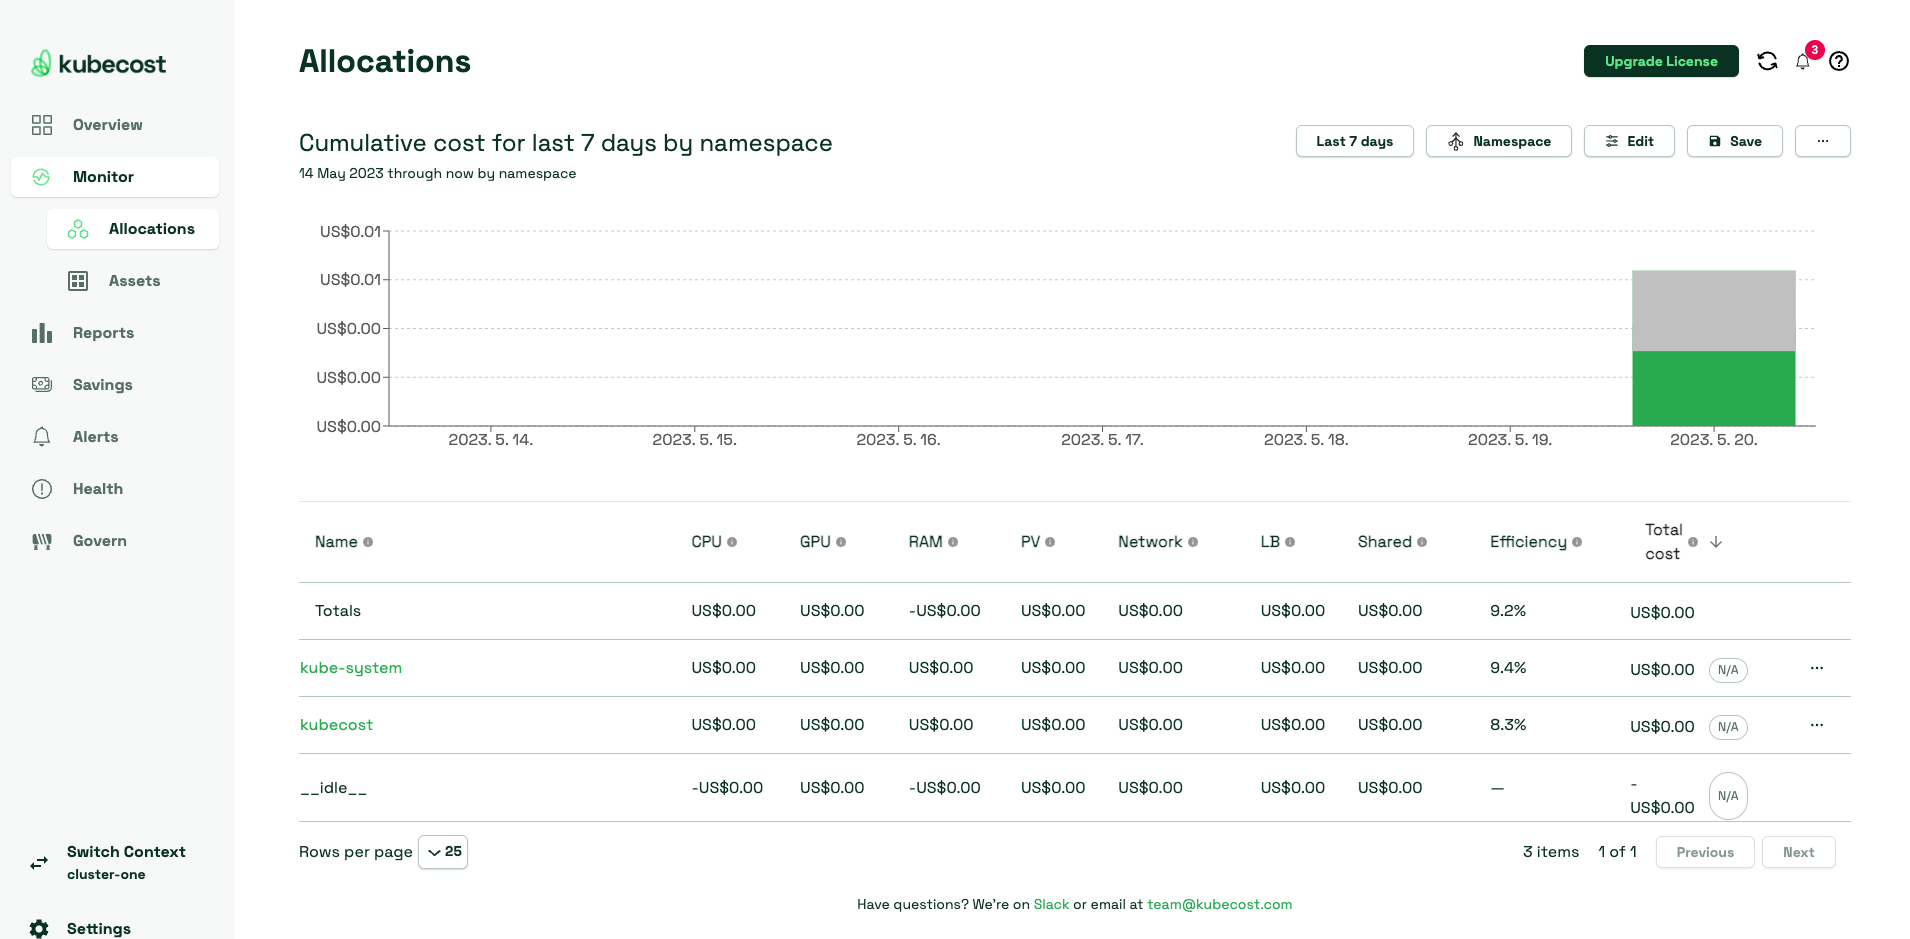Open row actions menu for kubecost

point(1817,725)
